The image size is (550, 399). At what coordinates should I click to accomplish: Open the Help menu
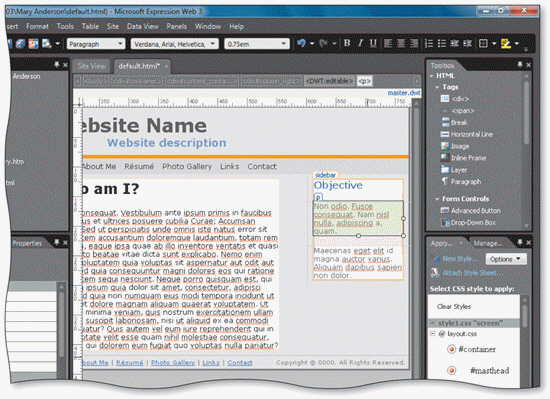(236, 26)
